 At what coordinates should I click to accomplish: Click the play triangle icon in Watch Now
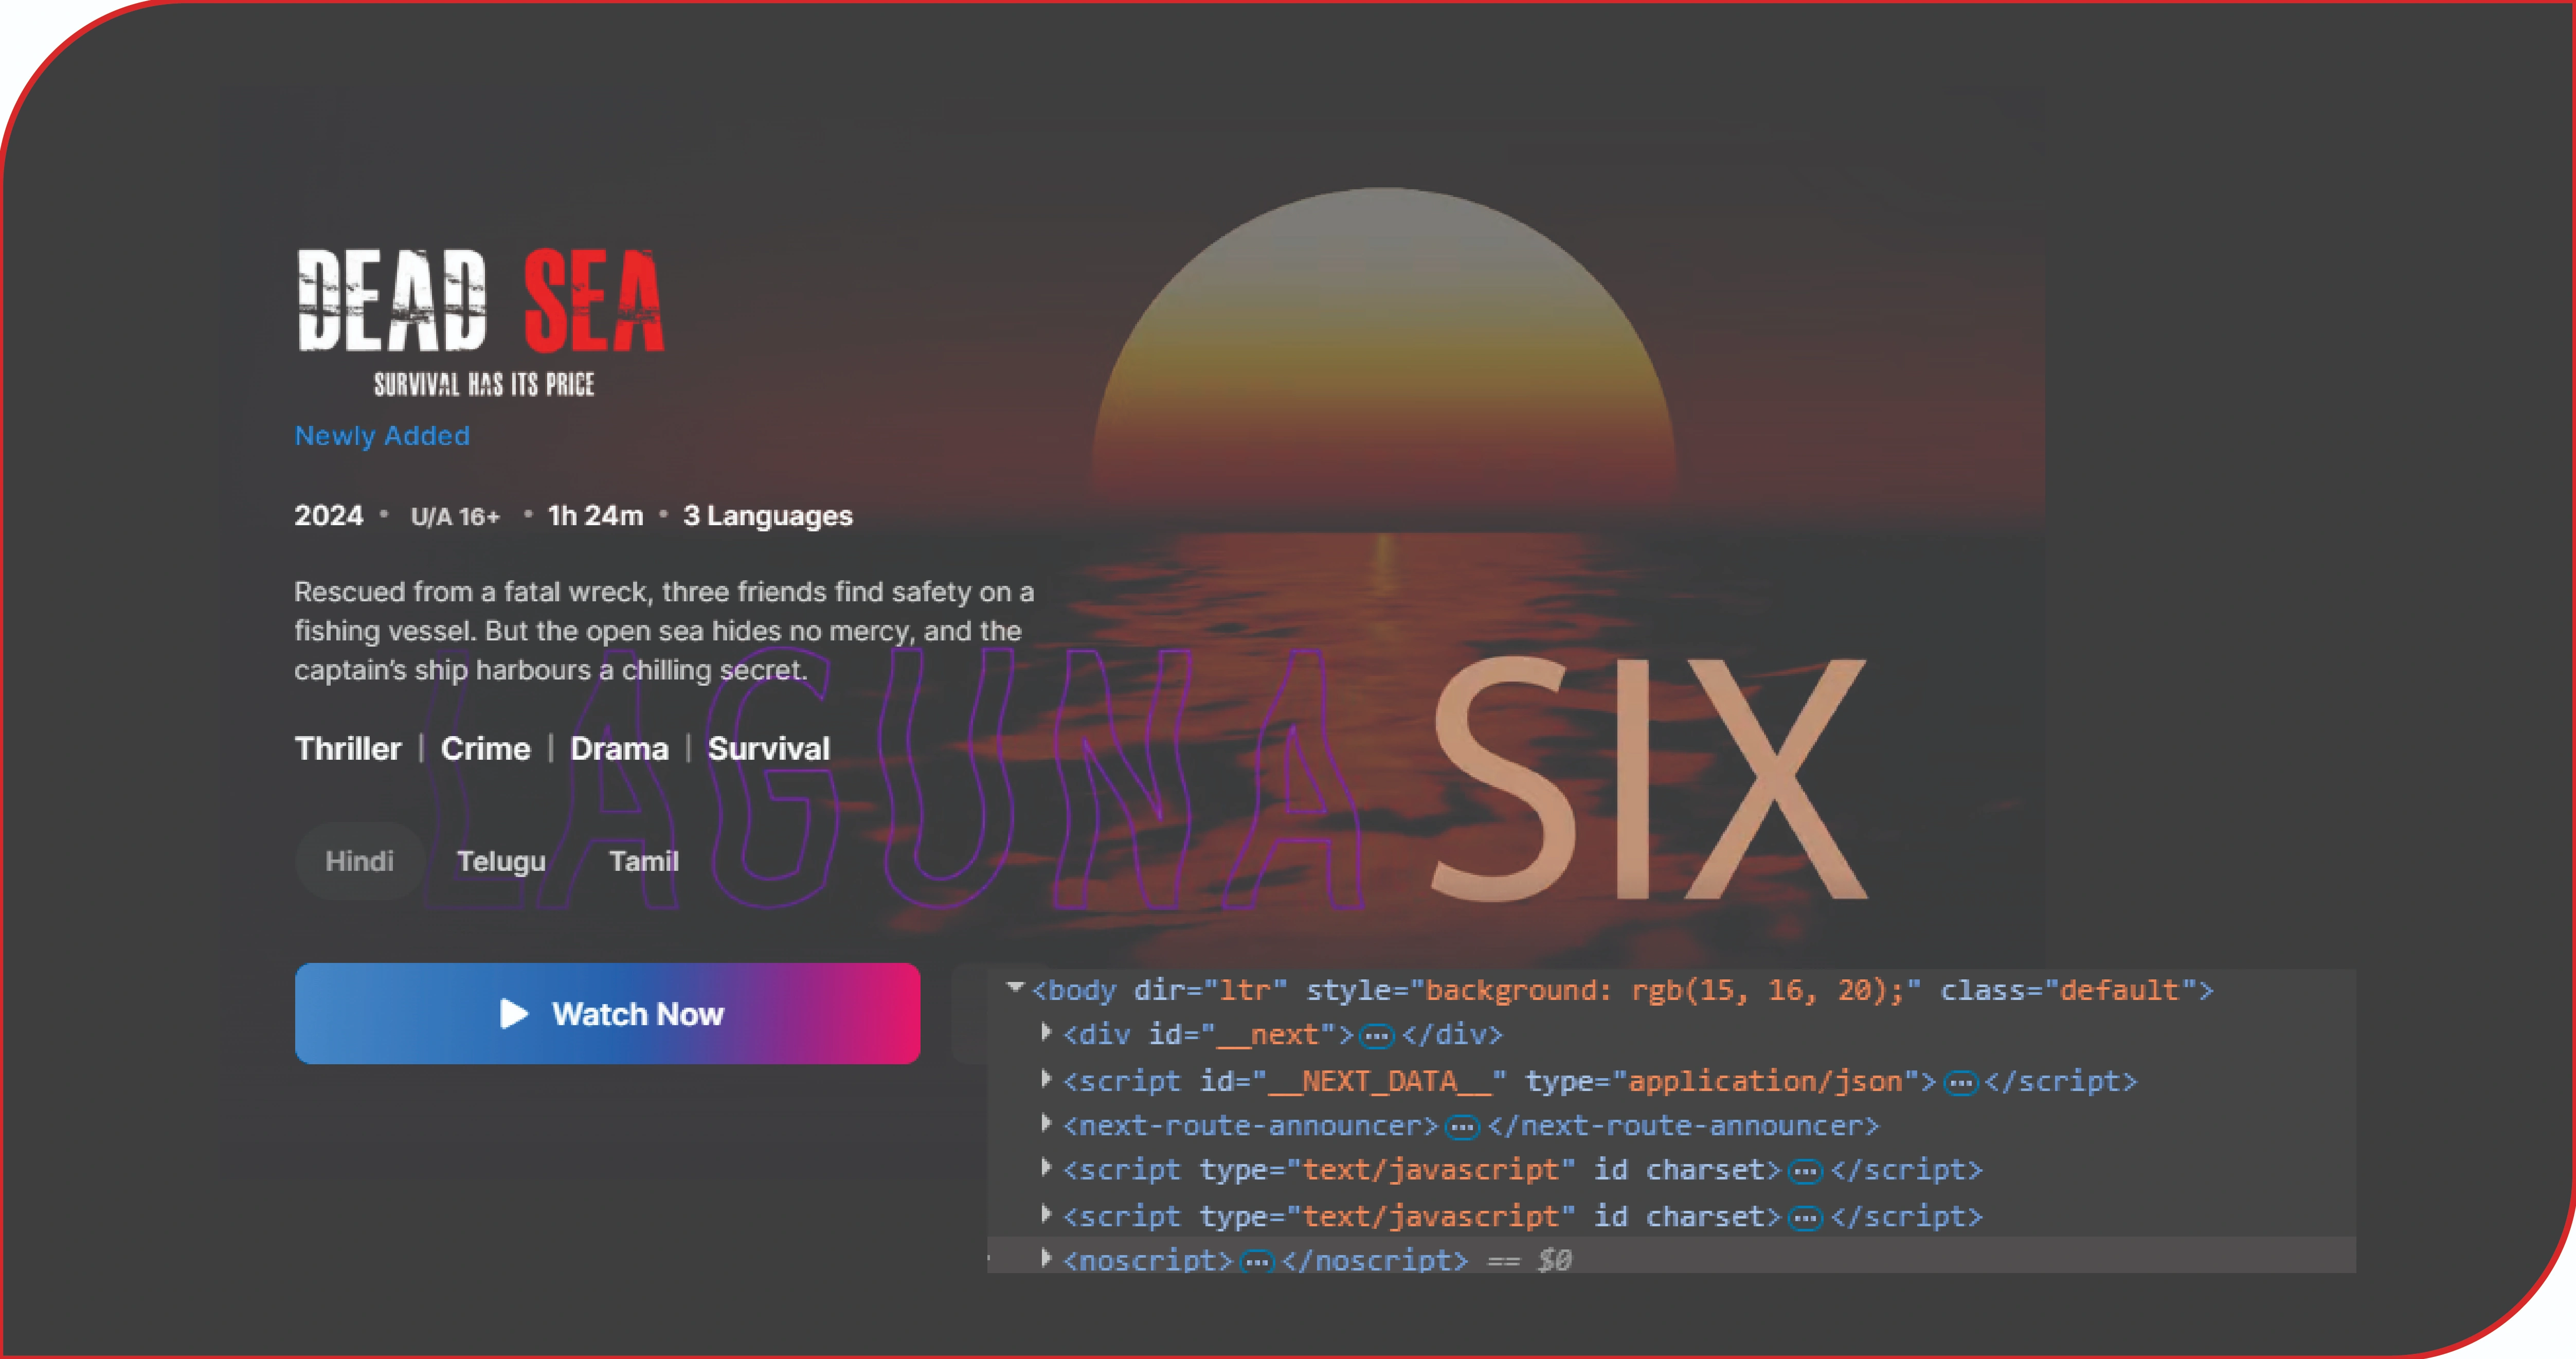click(513, 1013)
